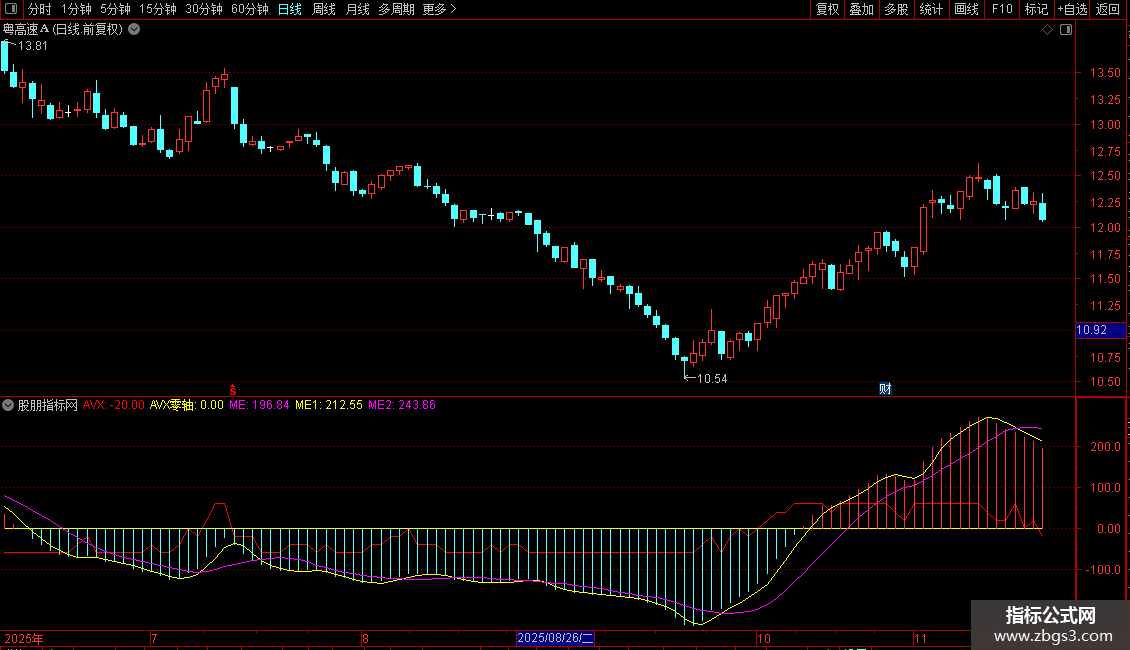Expand the 更多 periods menu

coord(439,10)
